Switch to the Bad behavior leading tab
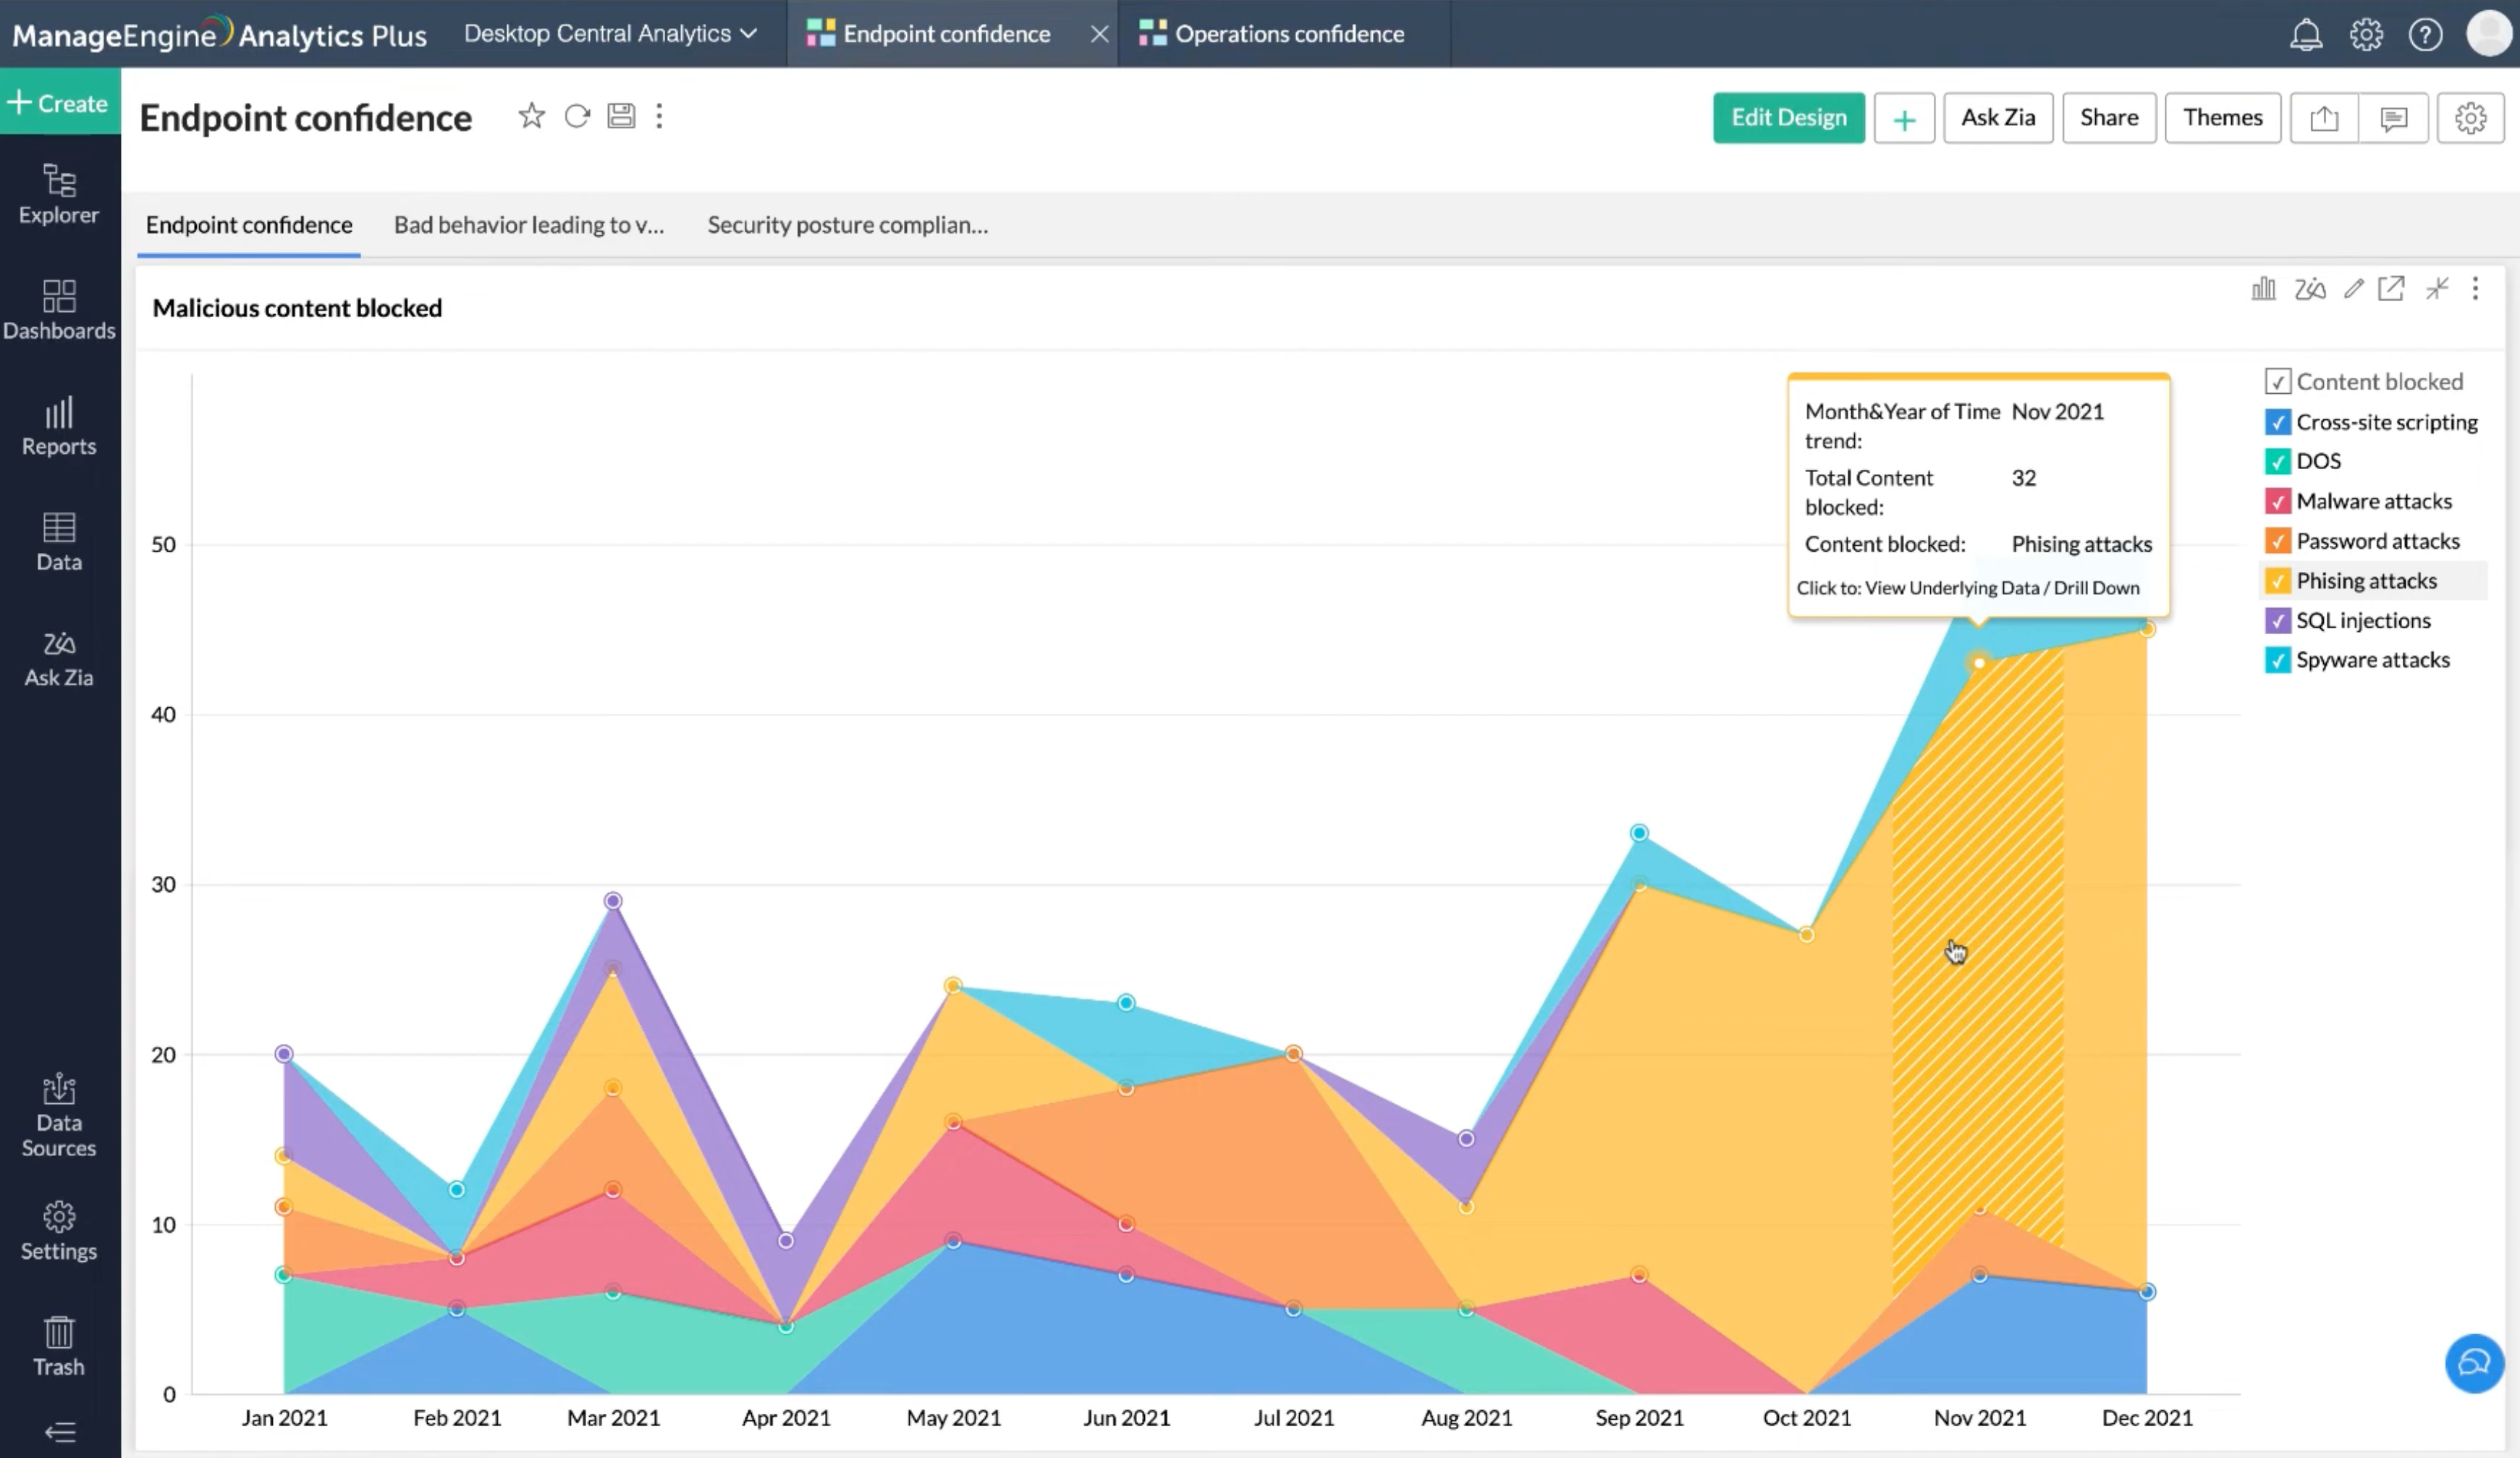Viewport: 2520px width, 1458px height. point(528,225)
